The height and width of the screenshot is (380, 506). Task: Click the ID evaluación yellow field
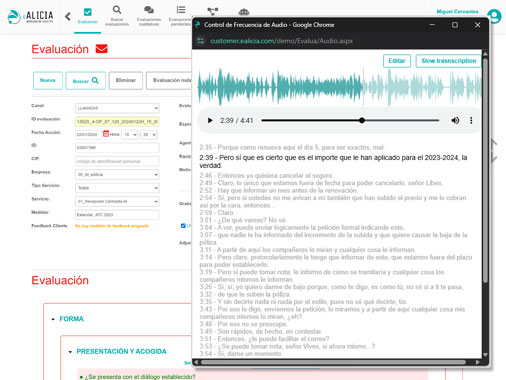pos(117,122)
